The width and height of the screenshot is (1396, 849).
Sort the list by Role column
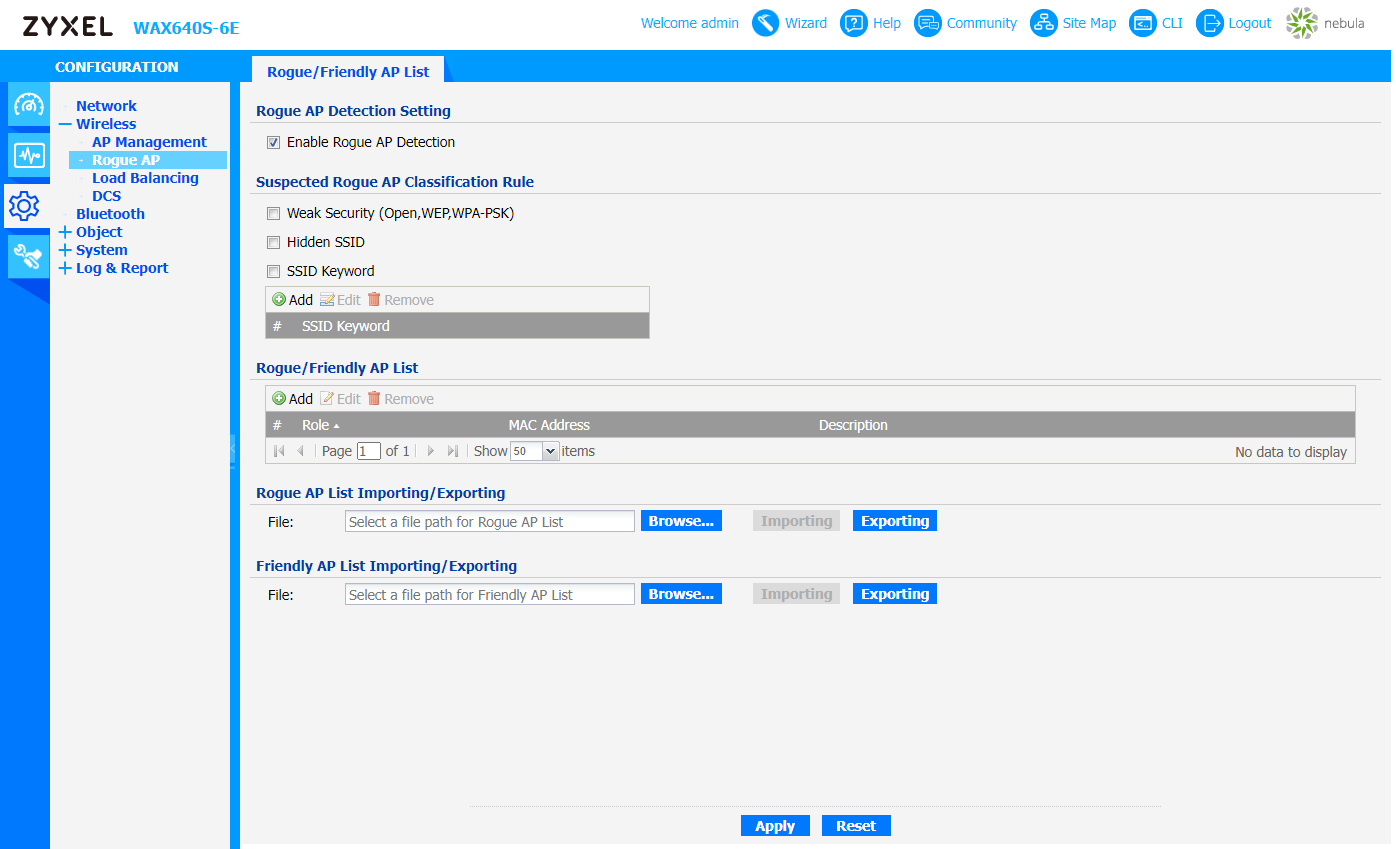320,425
